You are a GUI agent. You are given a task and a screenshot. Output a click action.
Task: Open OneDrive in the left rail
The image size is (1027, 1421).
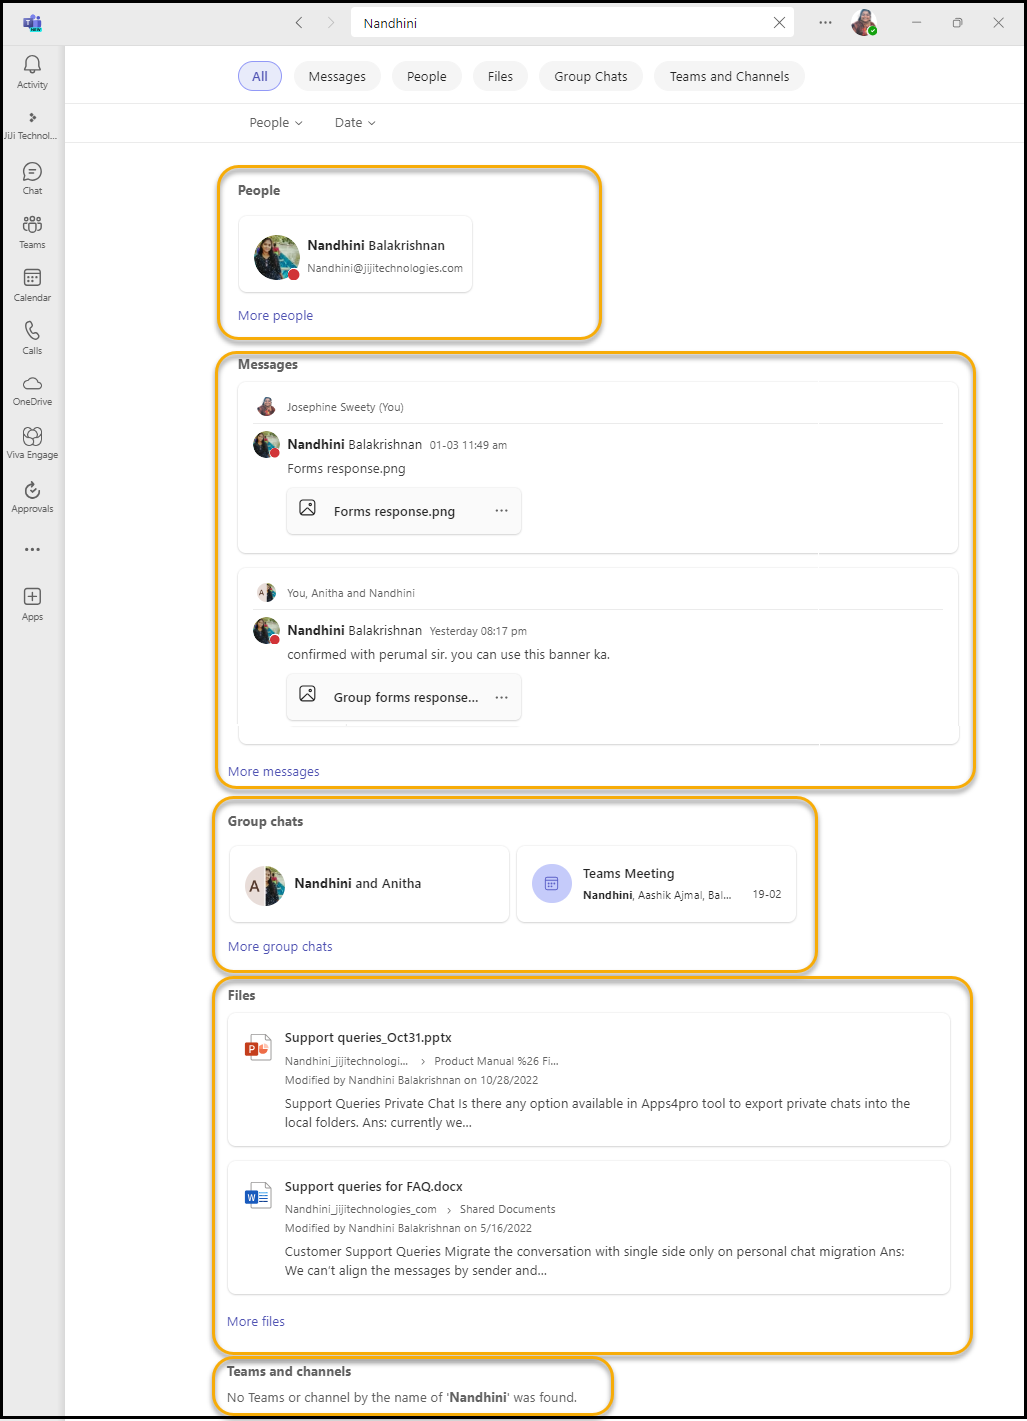pyautogui.click(x=32, y=390)
